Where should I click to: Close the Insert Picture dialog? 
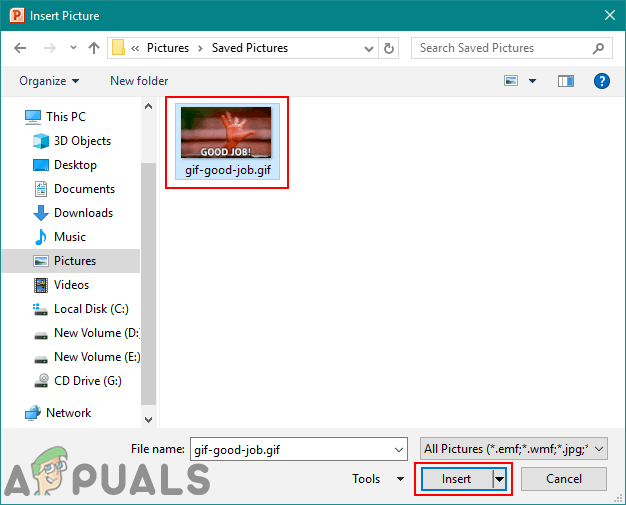(x=610, y=15)
